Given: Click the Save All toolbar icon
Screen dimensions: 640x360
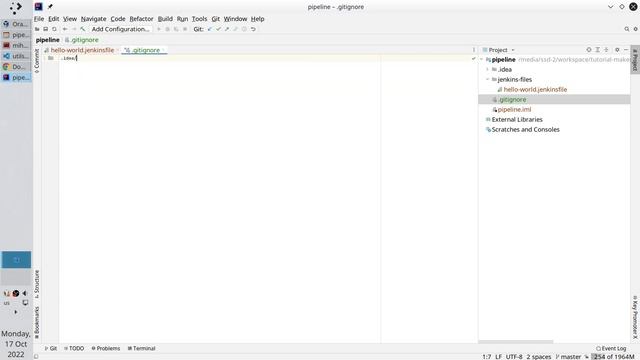Looking at the screenshot, I should click(x=46, y=29).
